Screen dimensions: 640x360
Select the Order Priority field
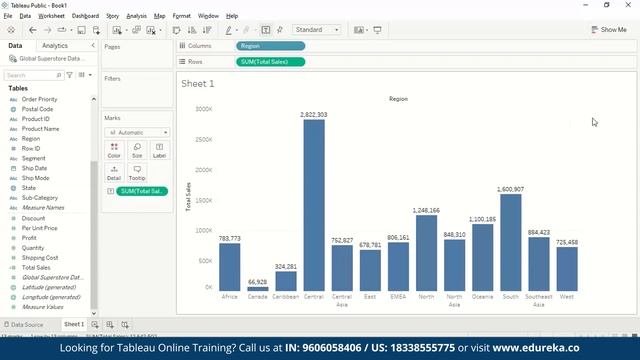pyautogui.click(x=40, y=99)
